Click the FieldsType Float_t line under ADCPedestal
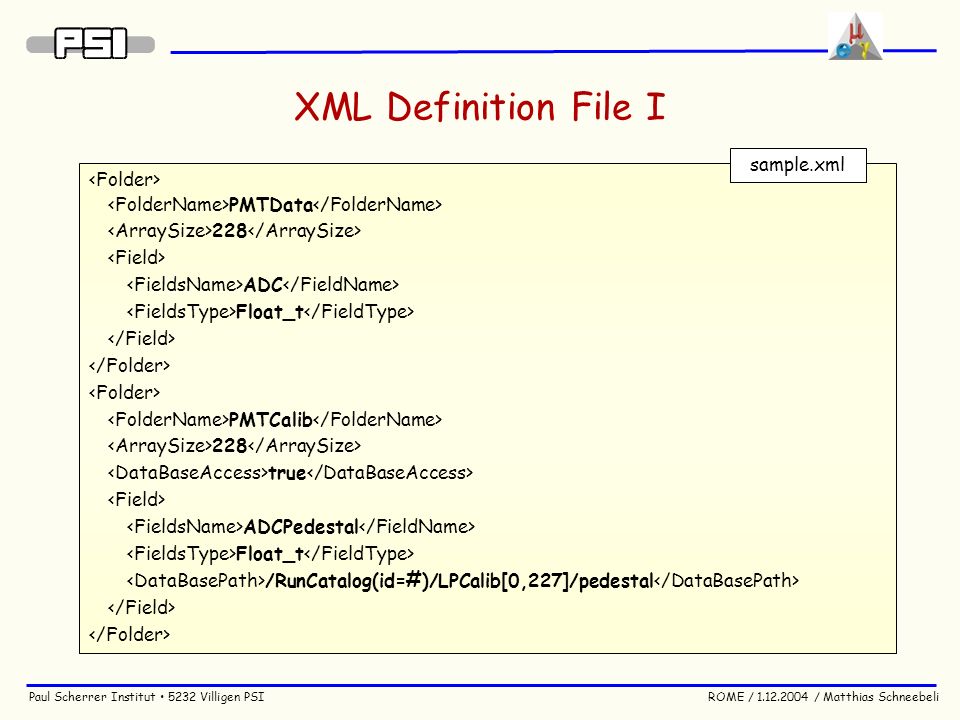The height and width of the screenshot is (720, 960). click(x=270, y=554)
